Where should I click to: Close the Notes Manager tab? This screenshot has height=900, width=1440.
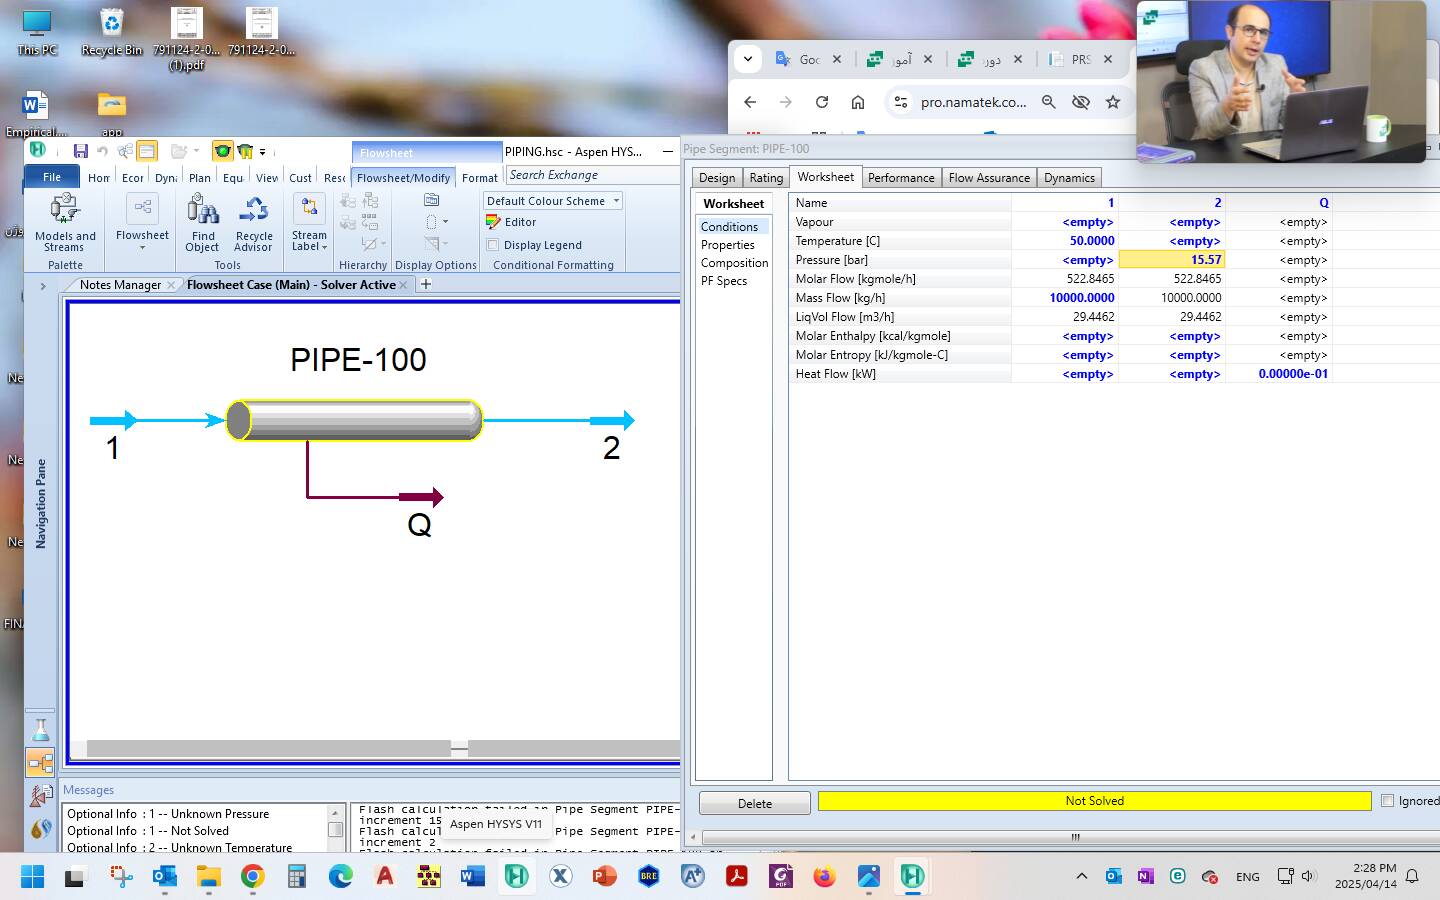[x=171, y=285]
